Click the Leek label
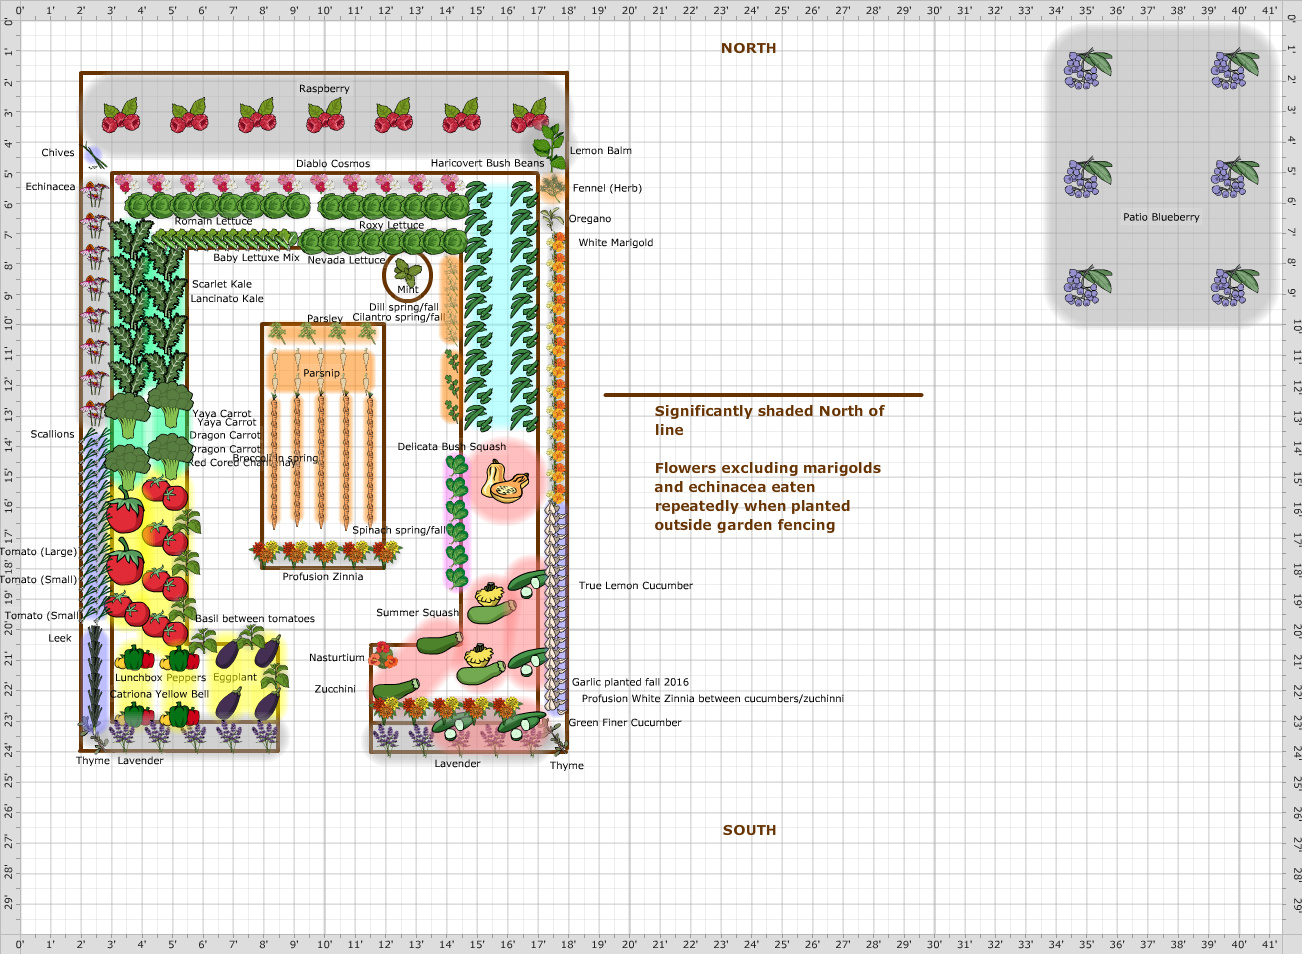The width and height of the screenshot is (1302, 954). click(60, 638)
